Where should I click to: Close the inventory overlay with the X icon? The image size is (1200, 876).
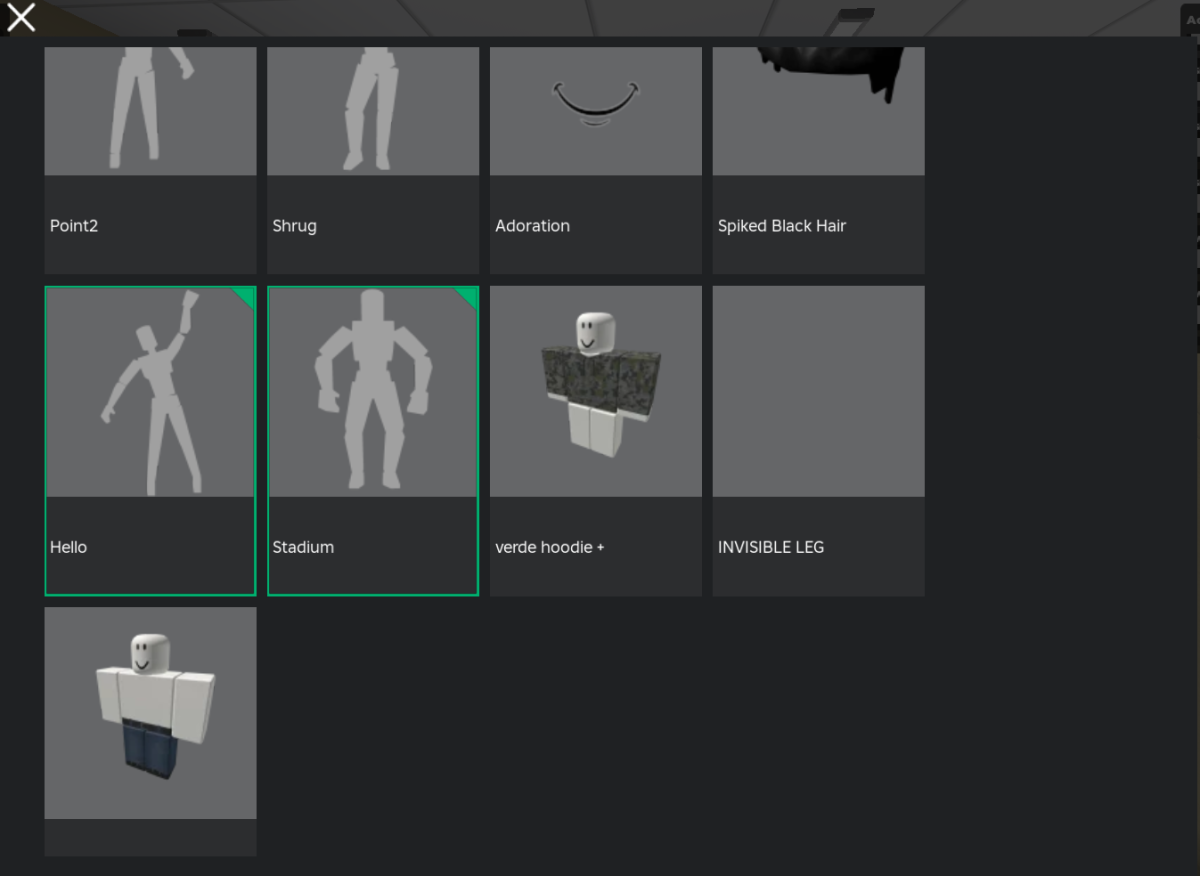pyautogui.click(x=21, y=17)
